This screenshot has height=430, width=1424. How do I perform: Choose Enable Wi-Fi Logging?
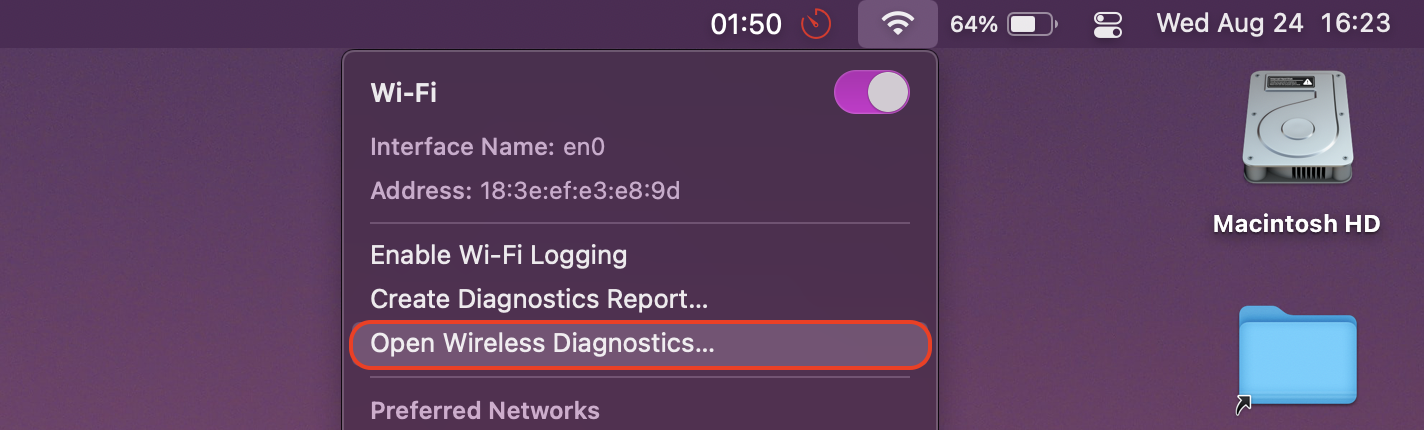click(499, 255)
